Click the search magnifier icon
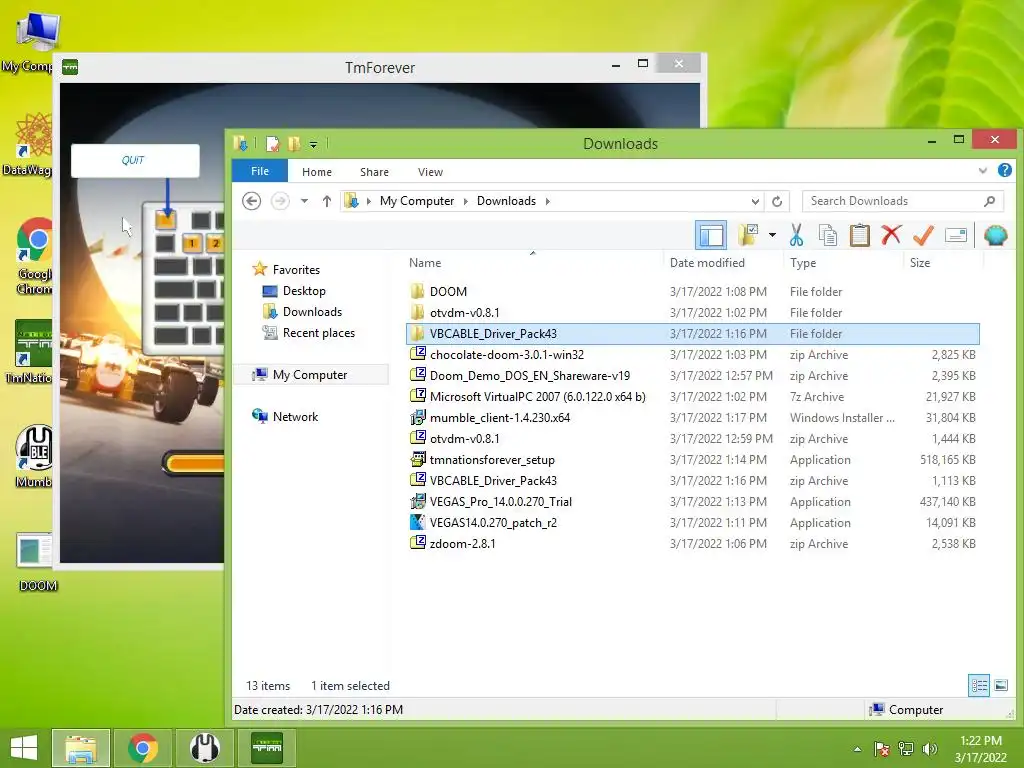This screenshot has width=1024, height=768. pyautogui.click(x=989, y=201)
